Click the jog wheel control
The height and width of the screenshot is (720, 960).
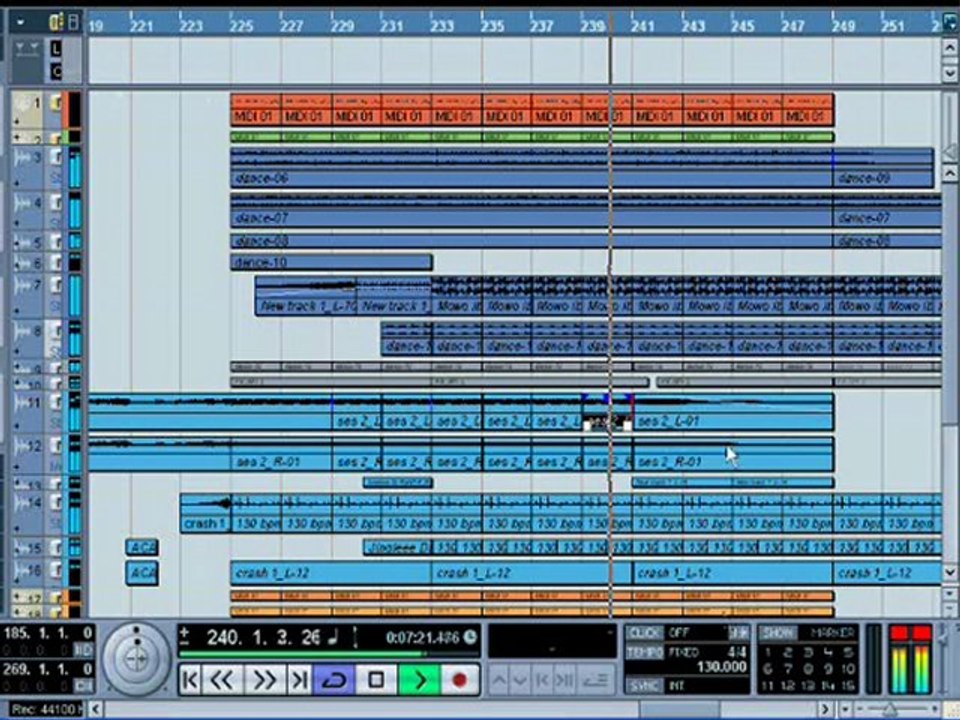[x=136, y=659]
